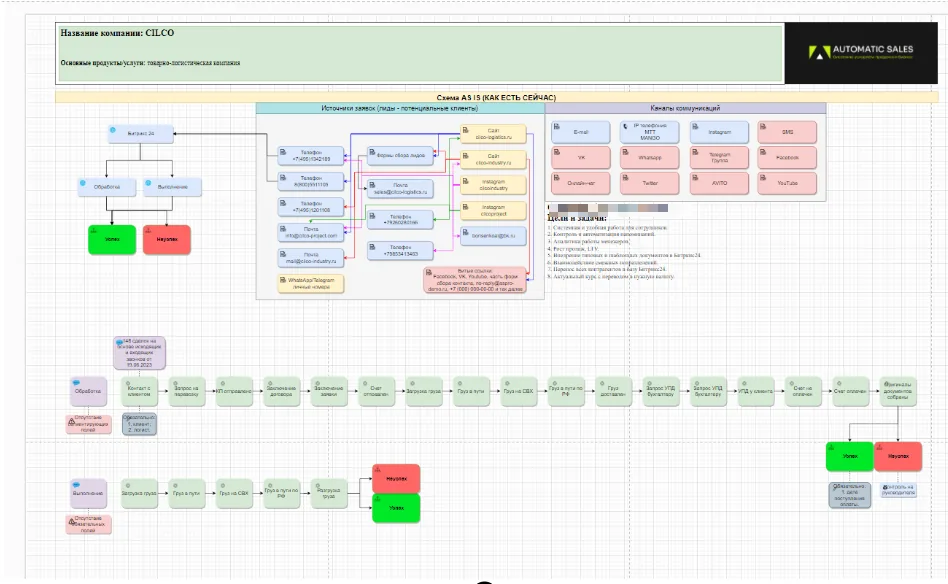Click the Instagram cilcoproject source node
948x584 pixels.
point(493,210)
